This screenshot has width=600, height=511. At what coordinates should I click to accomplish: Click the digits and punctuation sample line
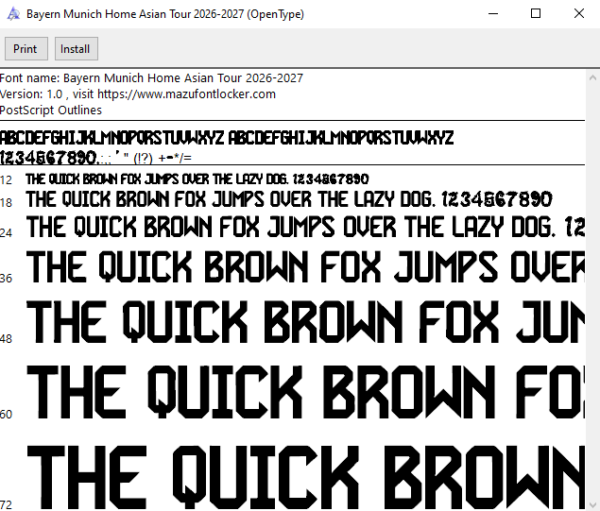[x=96, y=157]
